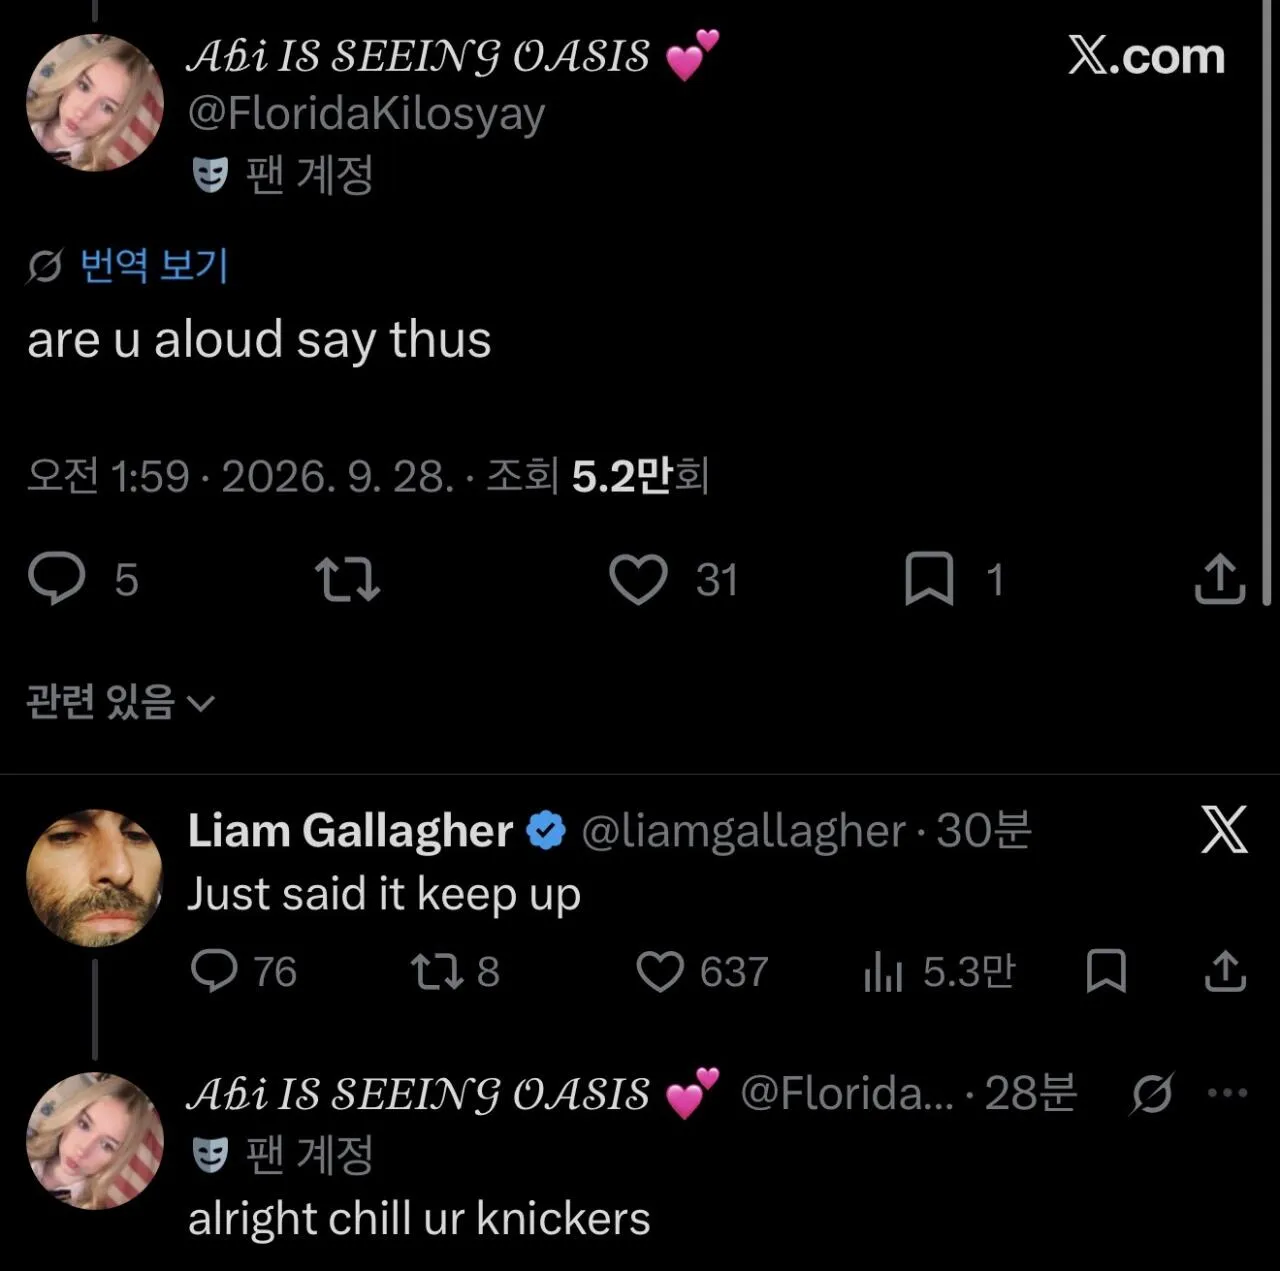Open top profile avatar of FloridaKilosyay
The image size is (1280, 1271).
(x=94, y=103)
